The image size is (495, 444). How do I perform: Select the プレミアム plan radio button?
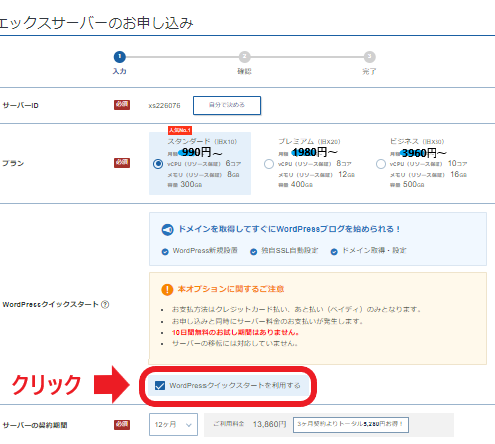269,164
